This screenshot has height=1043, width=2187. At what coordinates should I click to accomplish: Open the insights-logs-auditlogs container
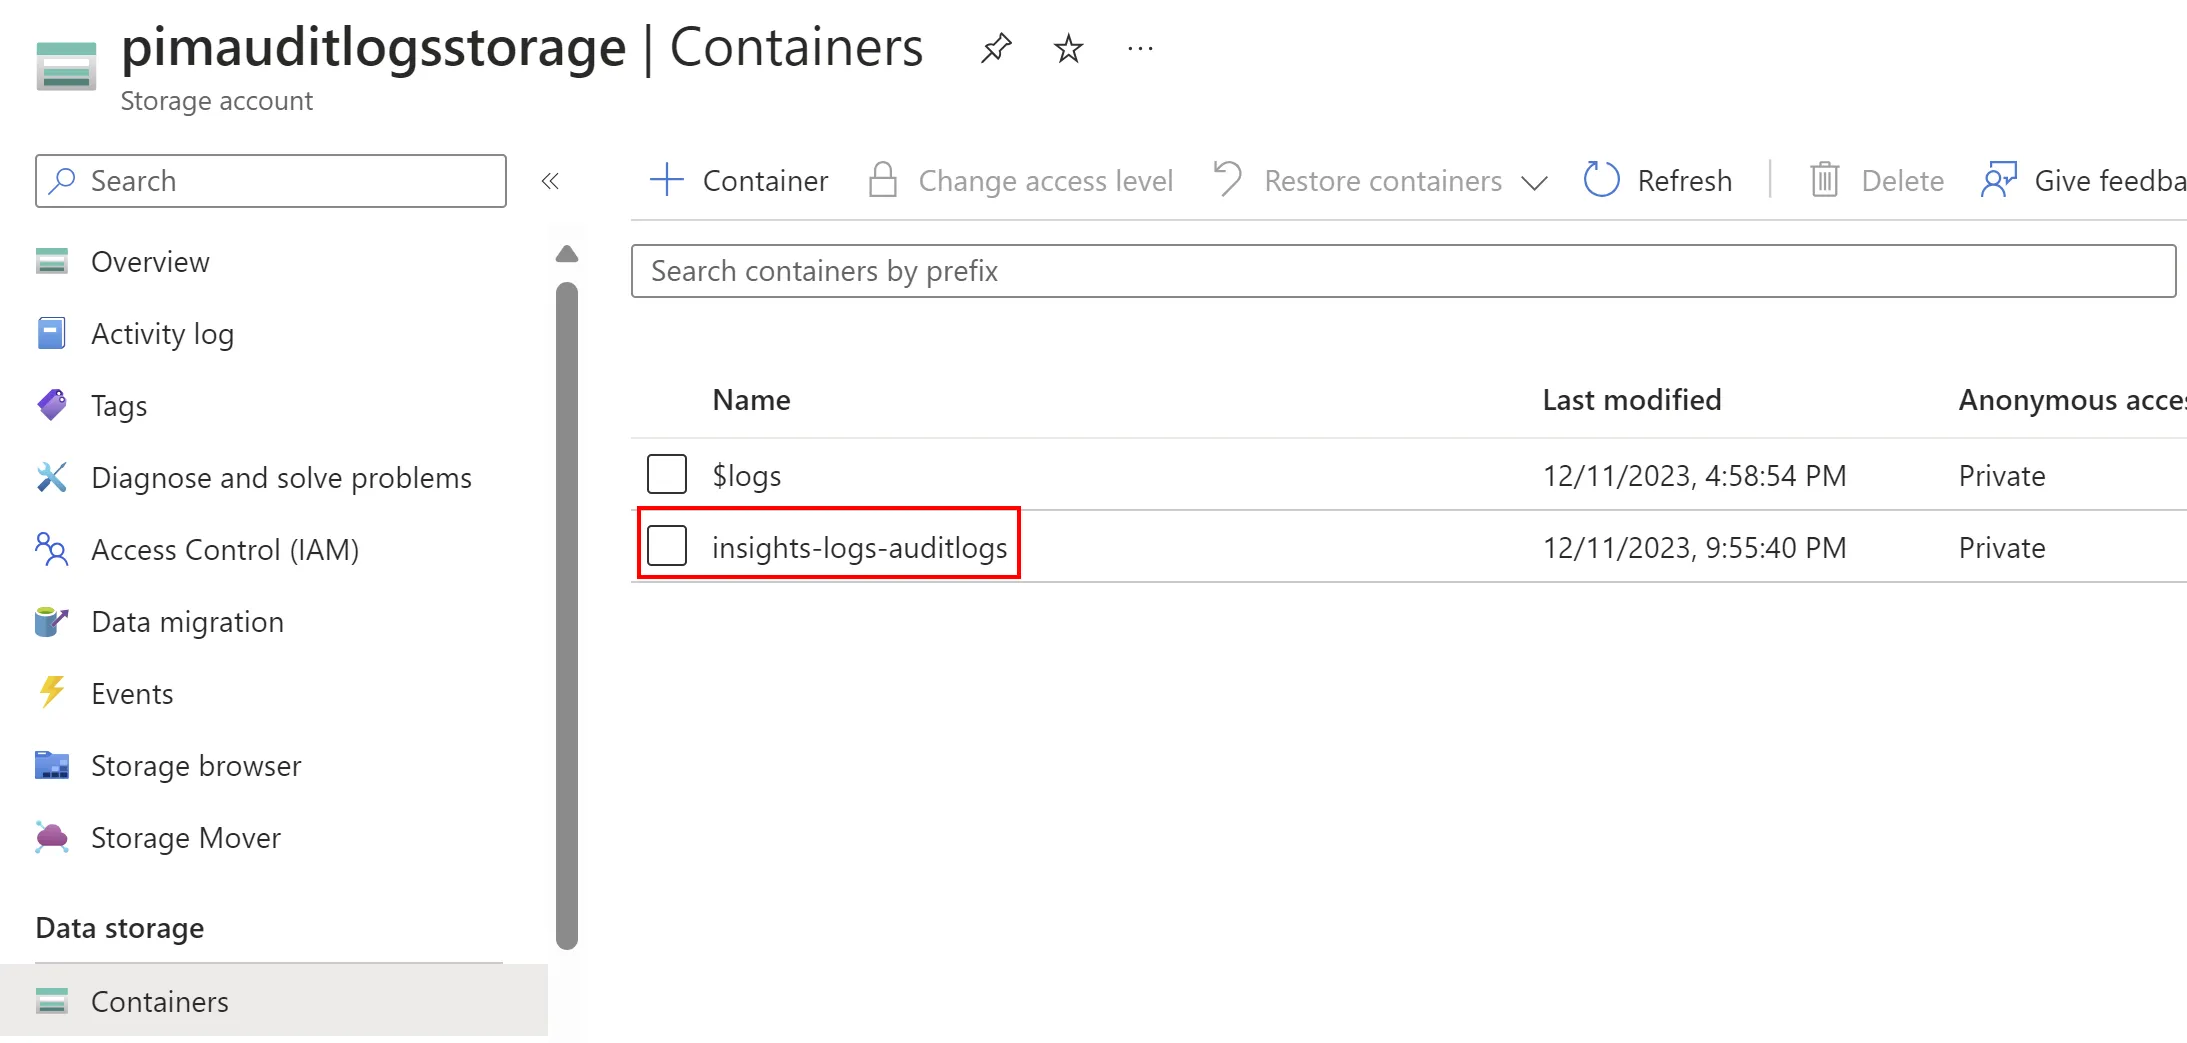coord(860,548)
